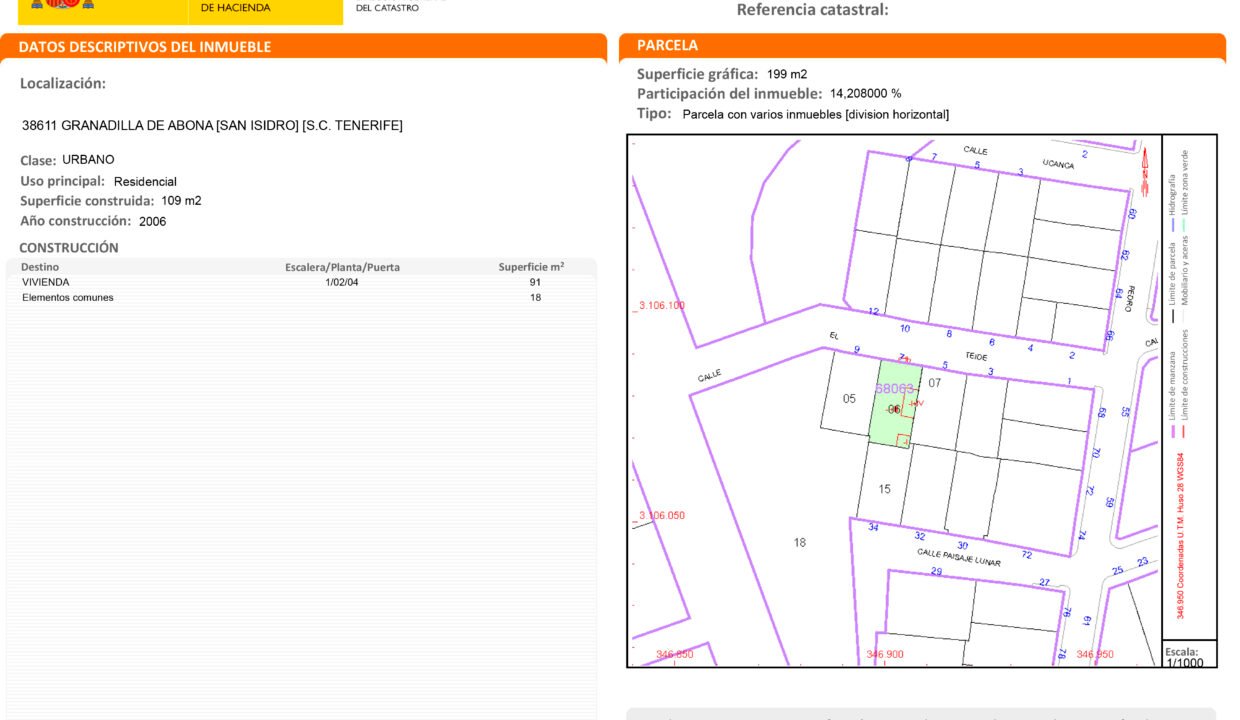Select the 'Elementos comunes' row
The width and height of the screenshot is (1240, 720).
pos(301,298)
